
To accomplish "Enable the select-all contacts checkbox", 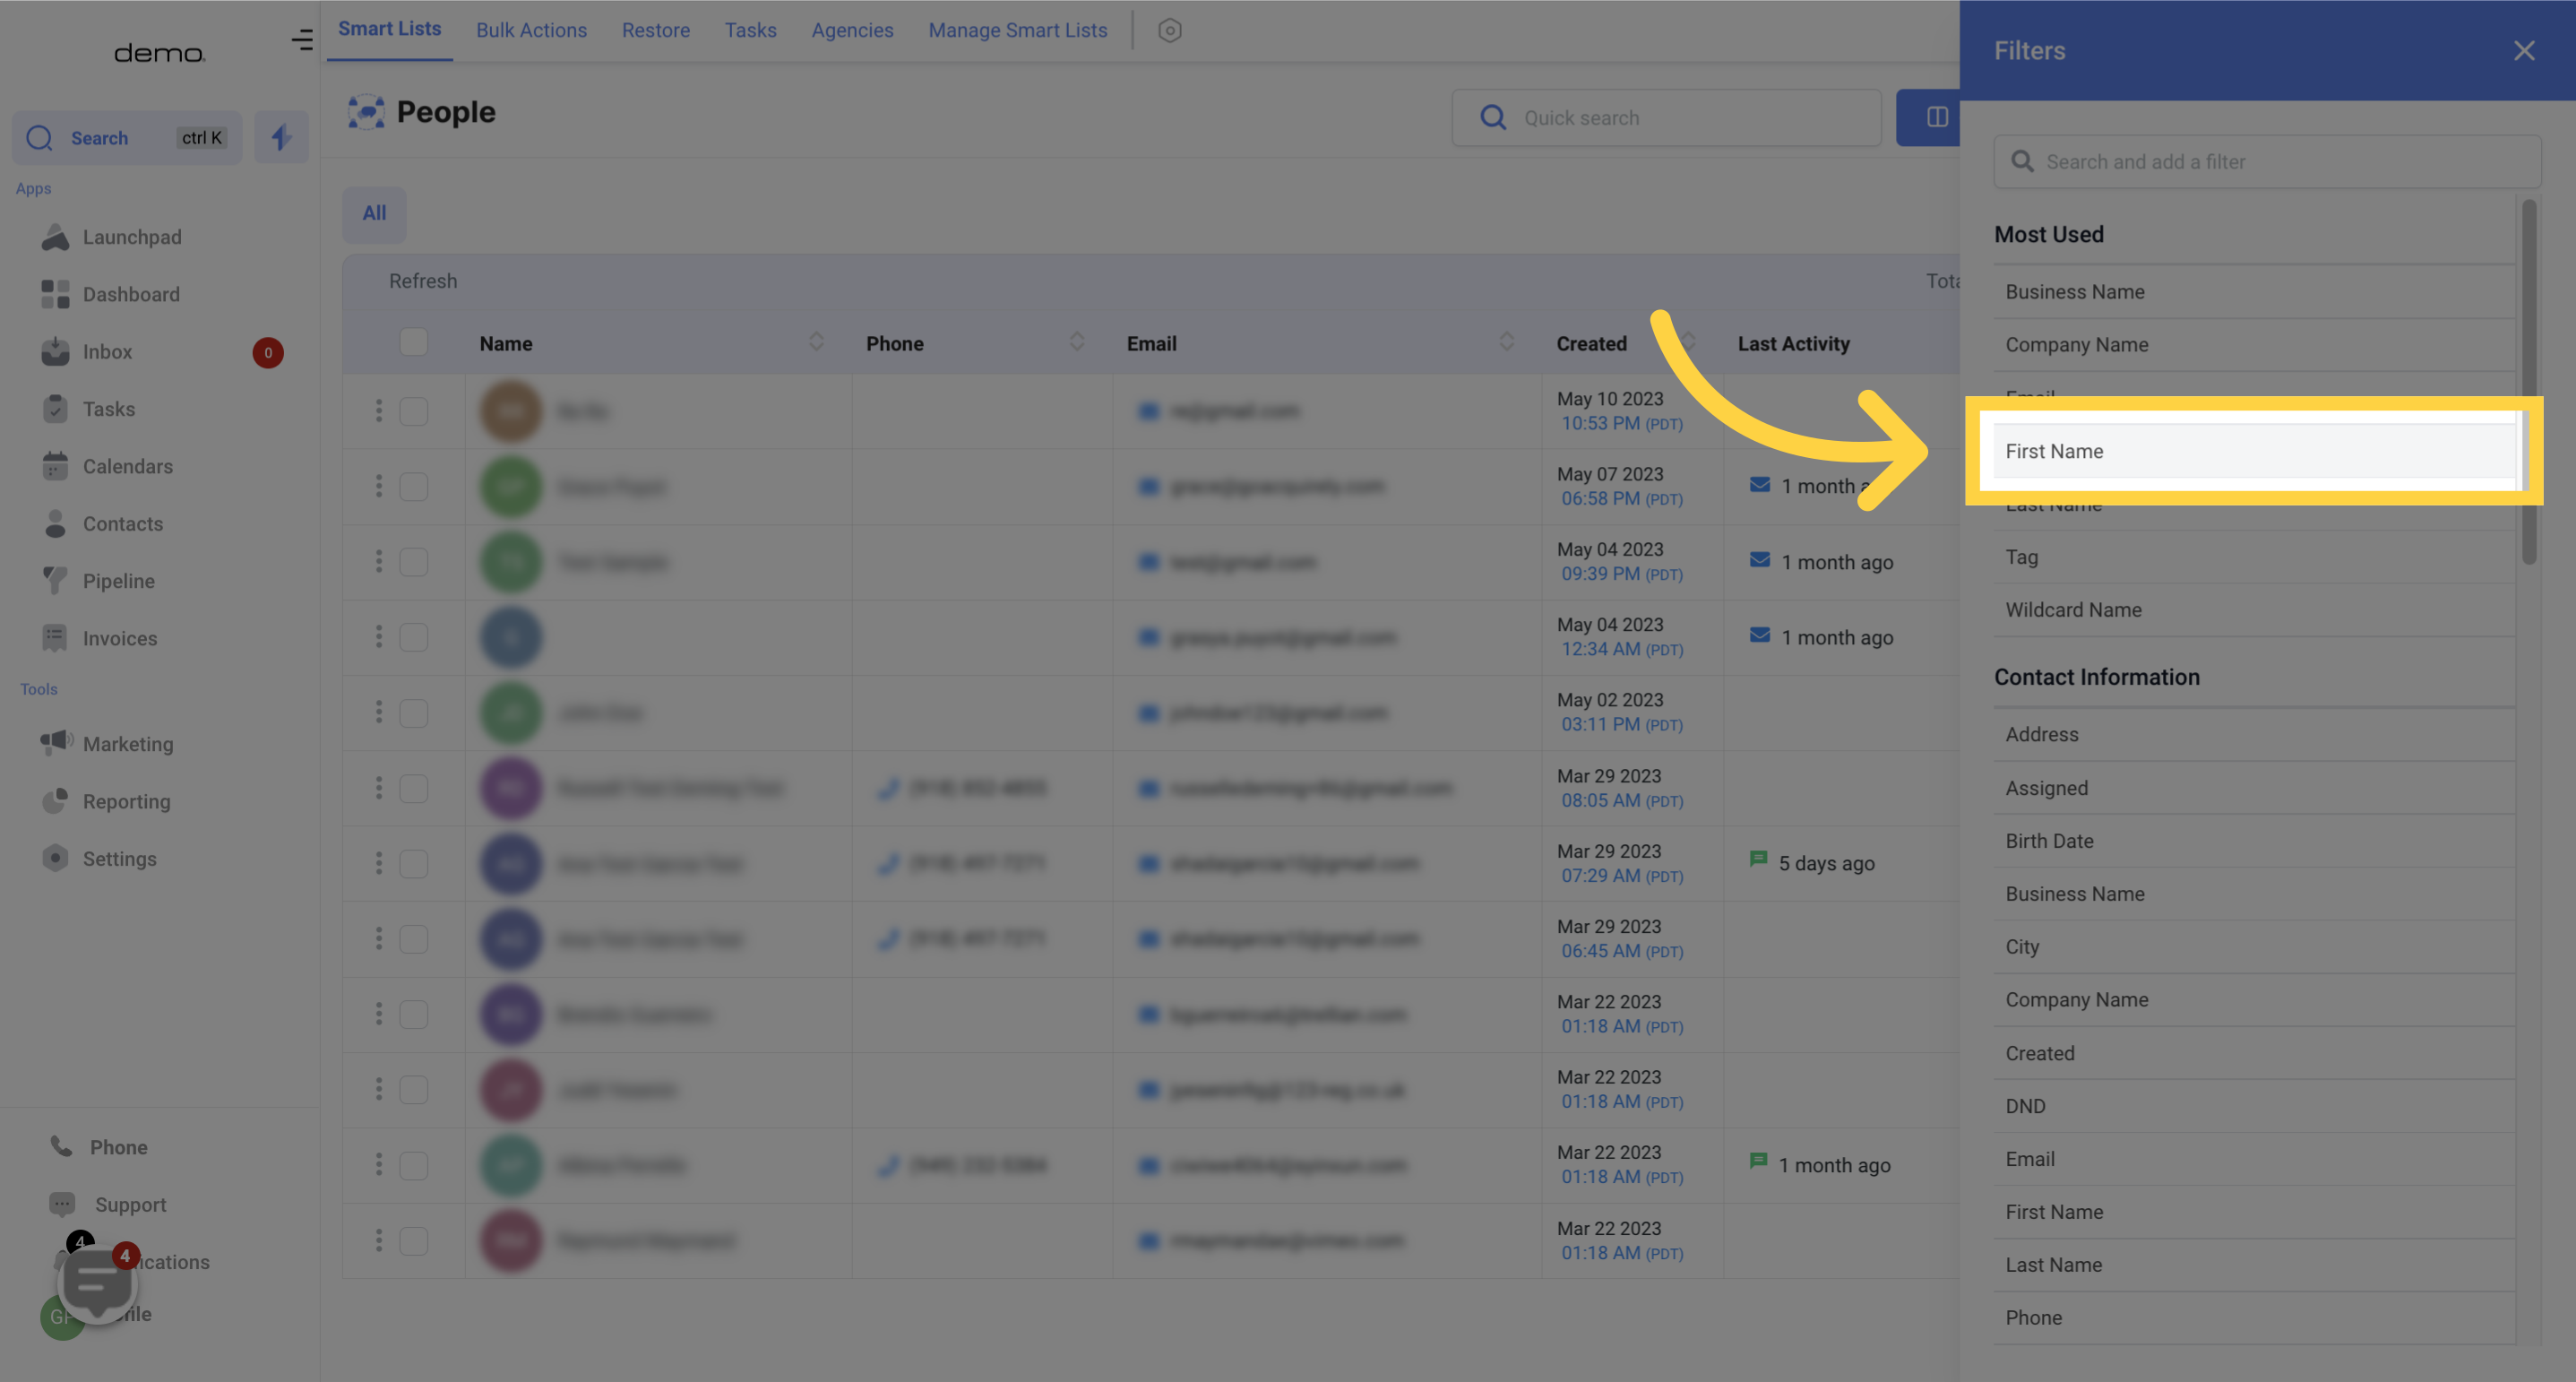I will pos(412,341).
